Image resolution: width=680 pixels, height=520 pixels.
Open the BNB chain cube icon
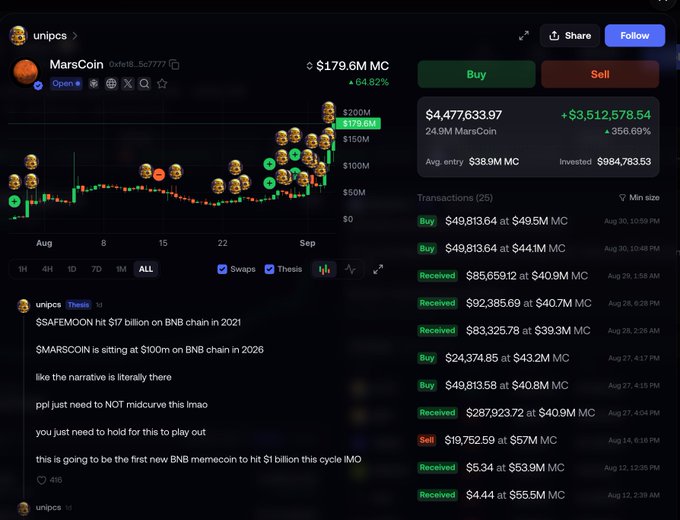[x=94, y=84]
